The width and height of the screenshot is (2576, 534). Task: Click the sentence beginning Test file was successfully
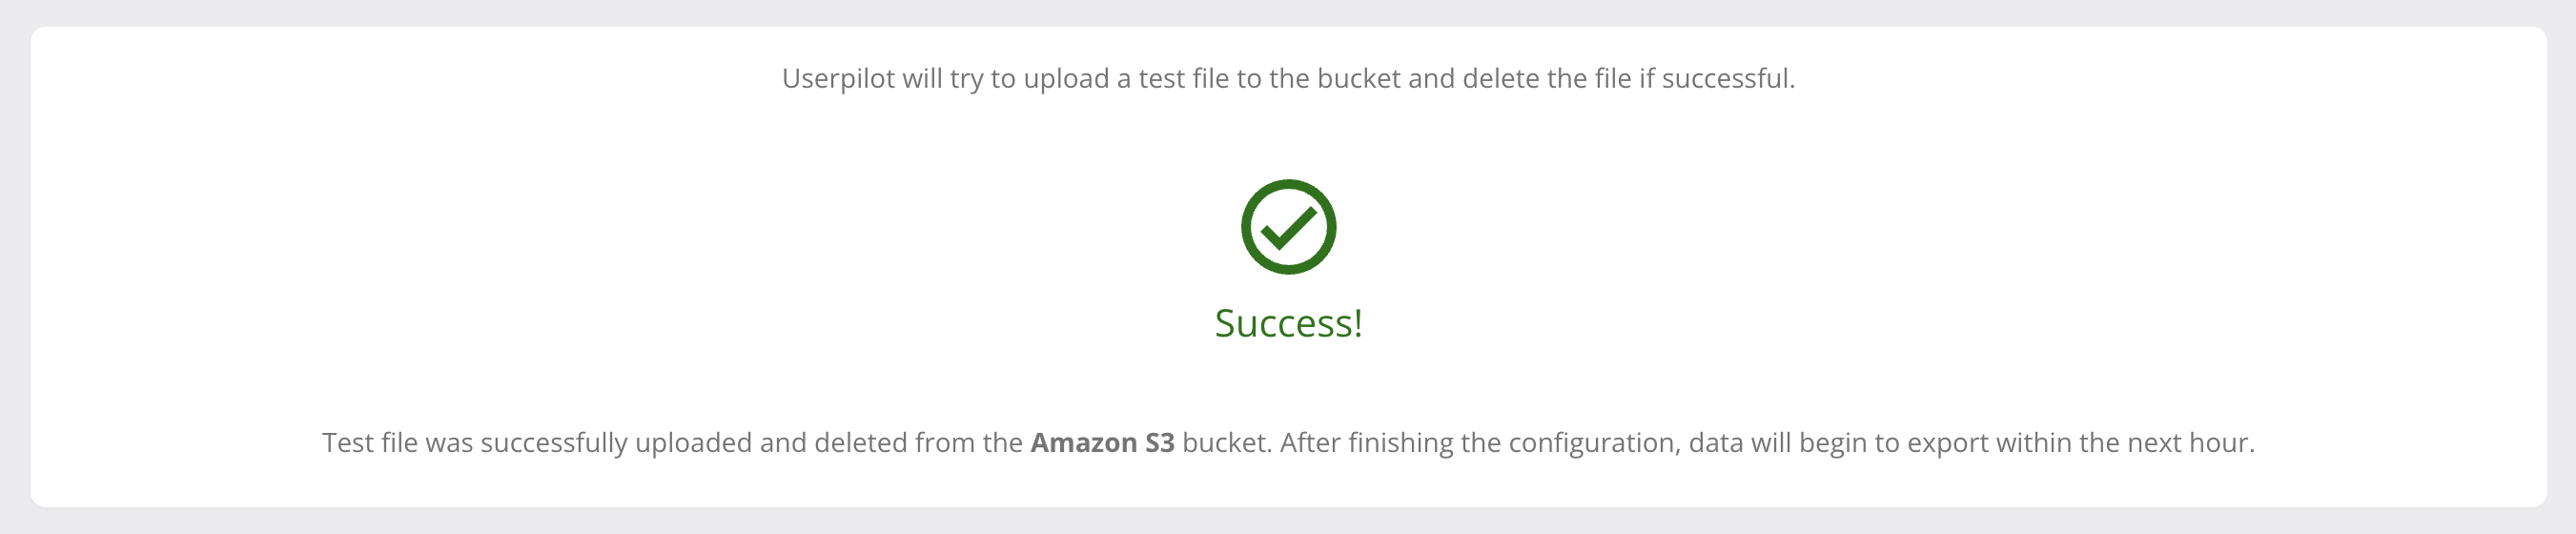point(1288,443)
